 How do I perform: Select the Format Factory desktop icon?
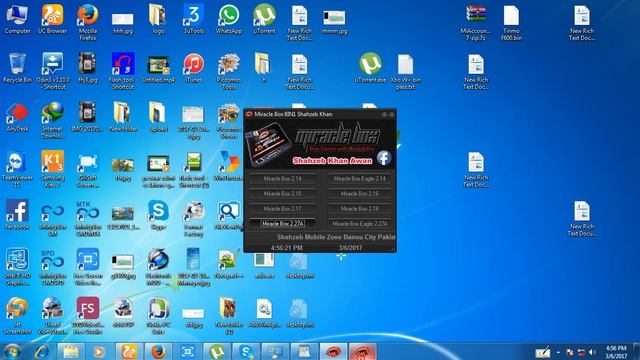click(x=193, y=218)
